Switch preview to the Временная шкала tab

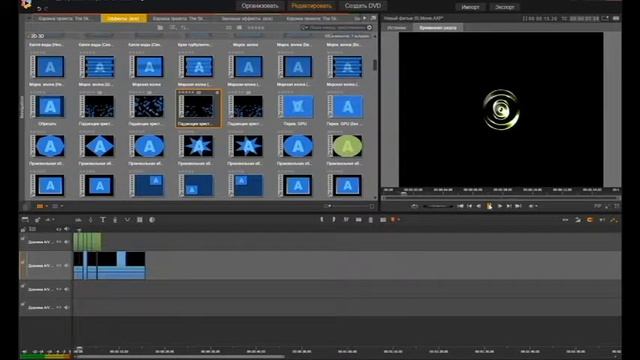(x=438, y=27)
